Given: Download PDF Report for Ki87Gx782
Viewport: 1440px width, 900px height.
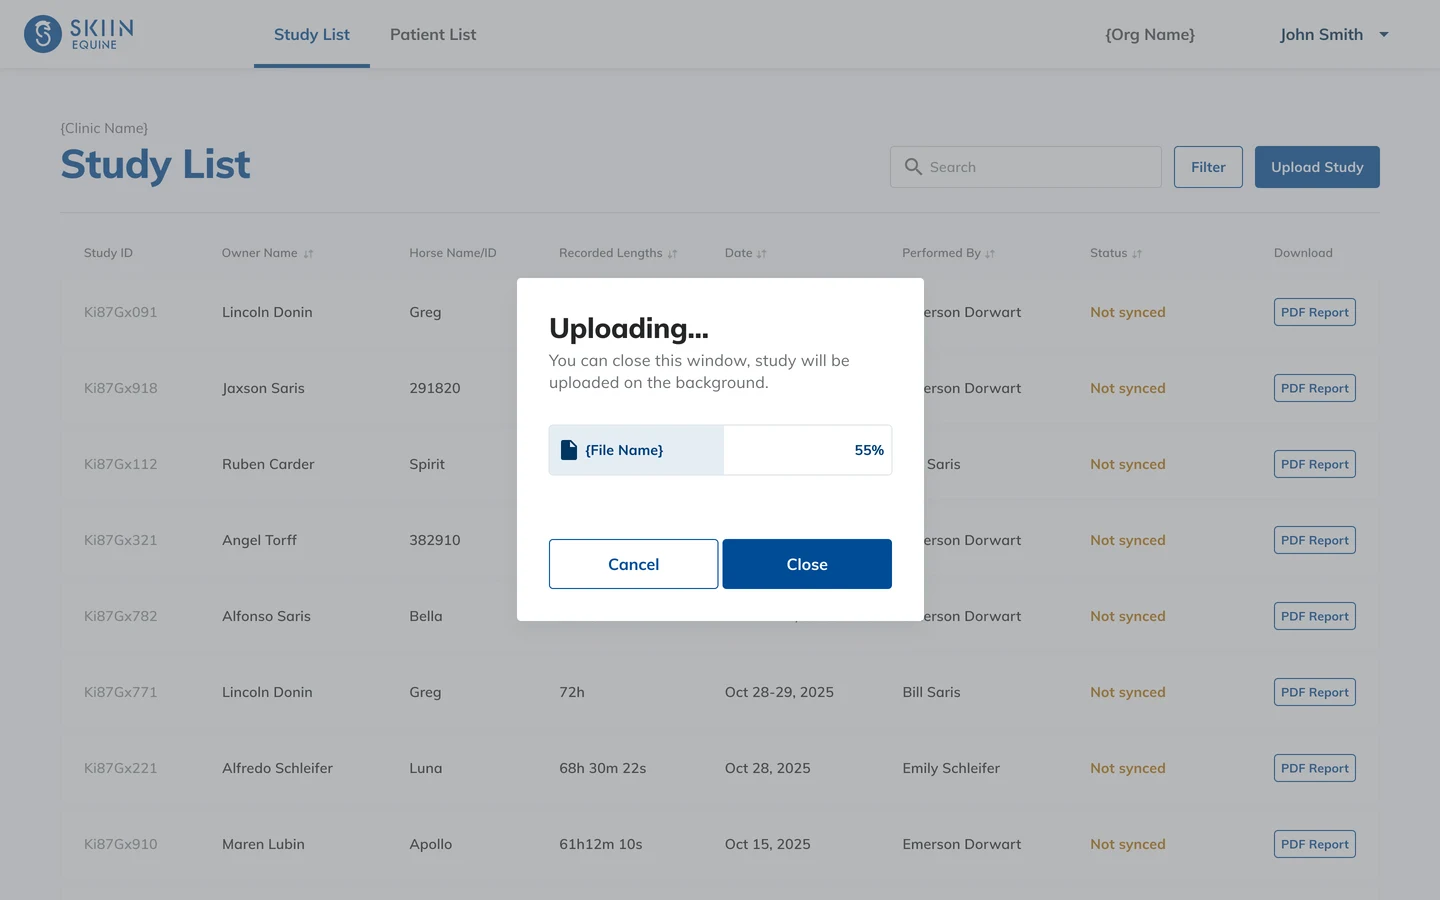Looking at the screenshot, I should (1314, 616).
